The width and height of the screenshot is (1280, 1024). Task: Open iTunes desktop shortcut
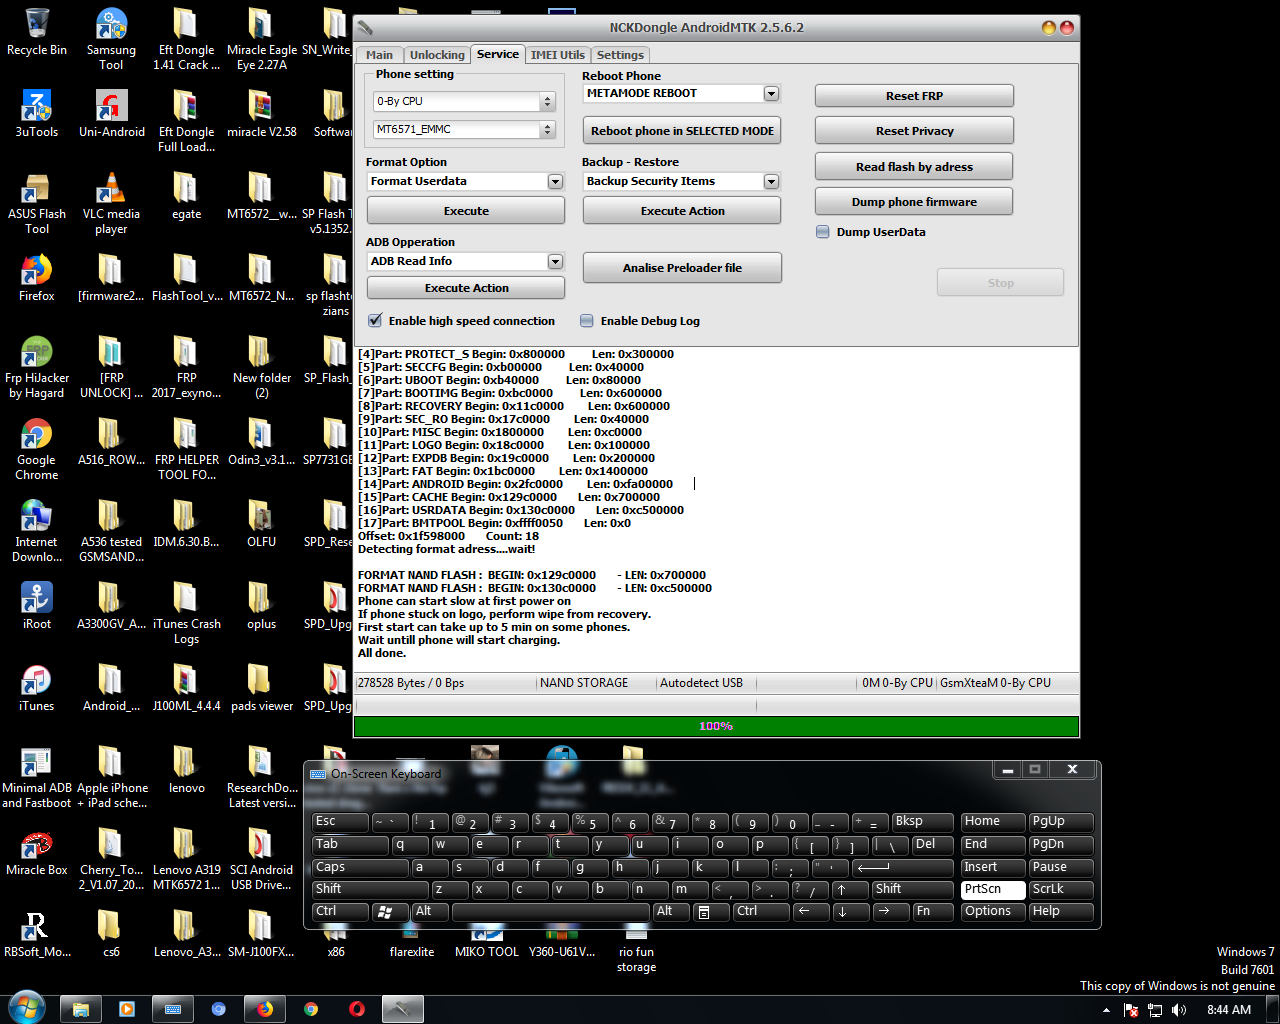pos(37,688)
